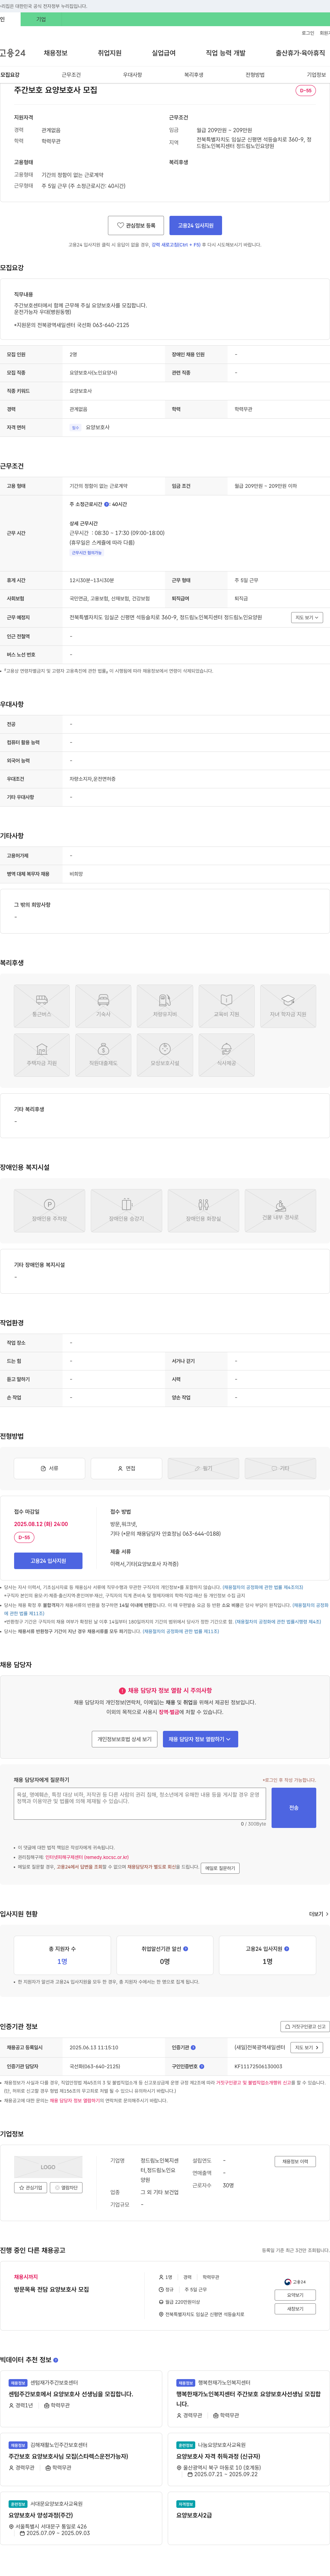
Task: Click the 주택자금 지원 welfare icon
Action: click(42, 1055)
